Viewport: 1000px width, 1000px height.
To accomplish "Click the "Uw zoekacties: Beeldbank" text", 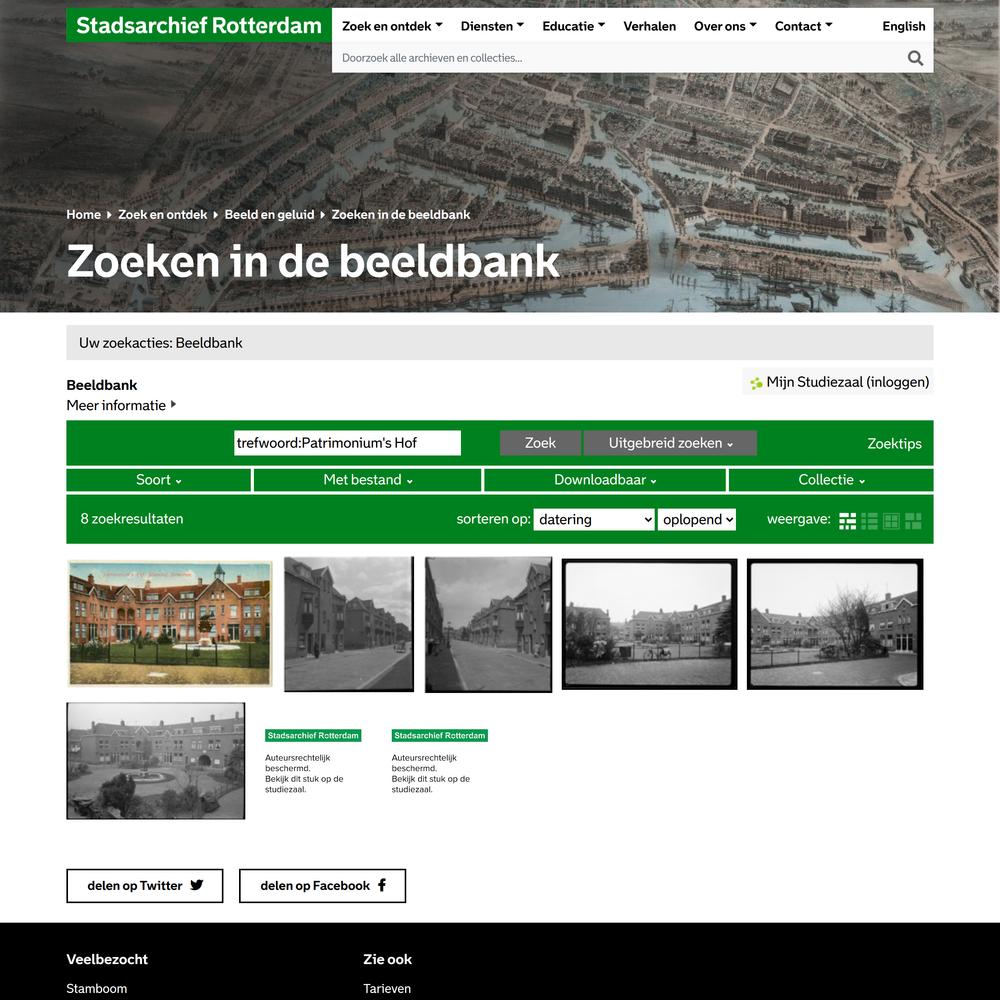I will tap(161, 343).
